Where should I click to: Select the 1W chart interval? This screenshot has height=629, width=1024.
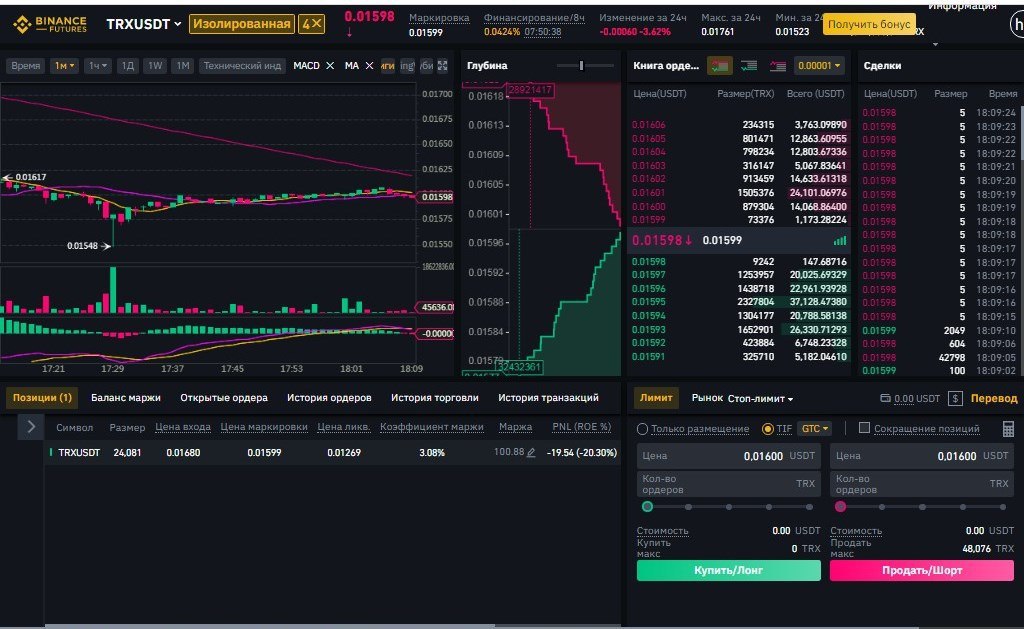point(155,65)
